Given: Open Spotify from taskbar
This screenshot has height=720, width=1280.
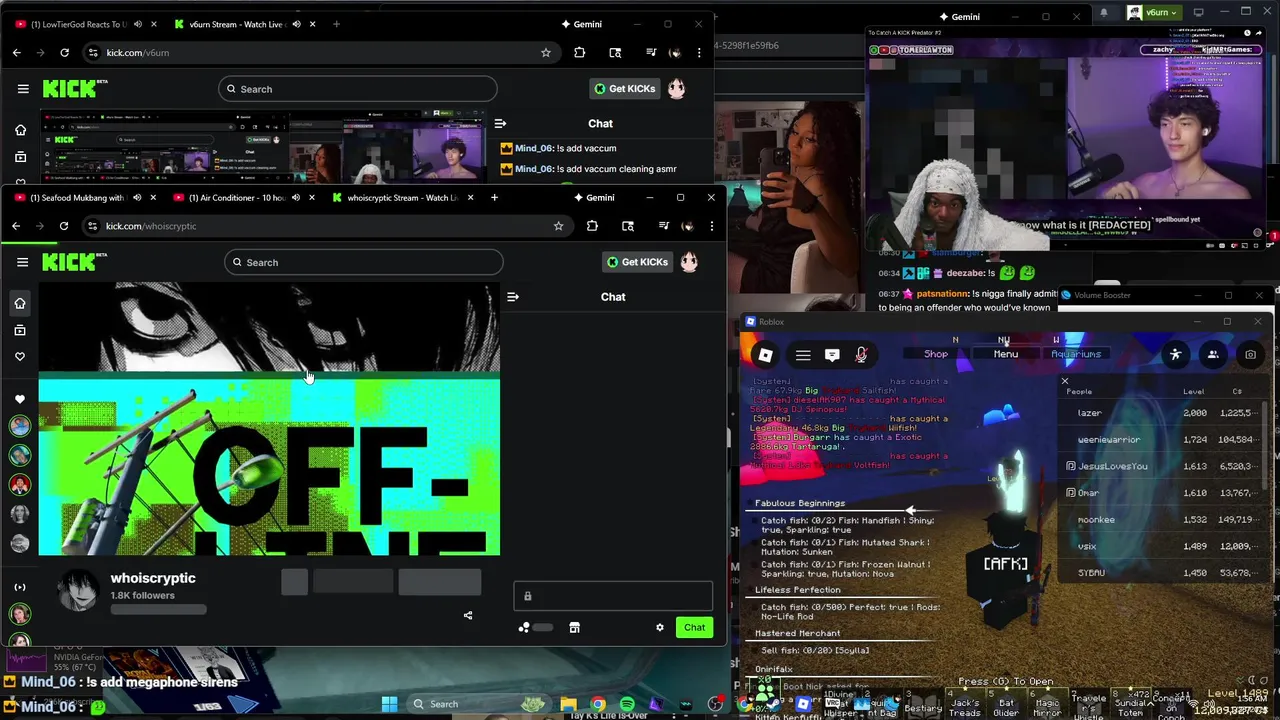Looking at the screenshot, I should pyautogui.click(x=627, y=704).
